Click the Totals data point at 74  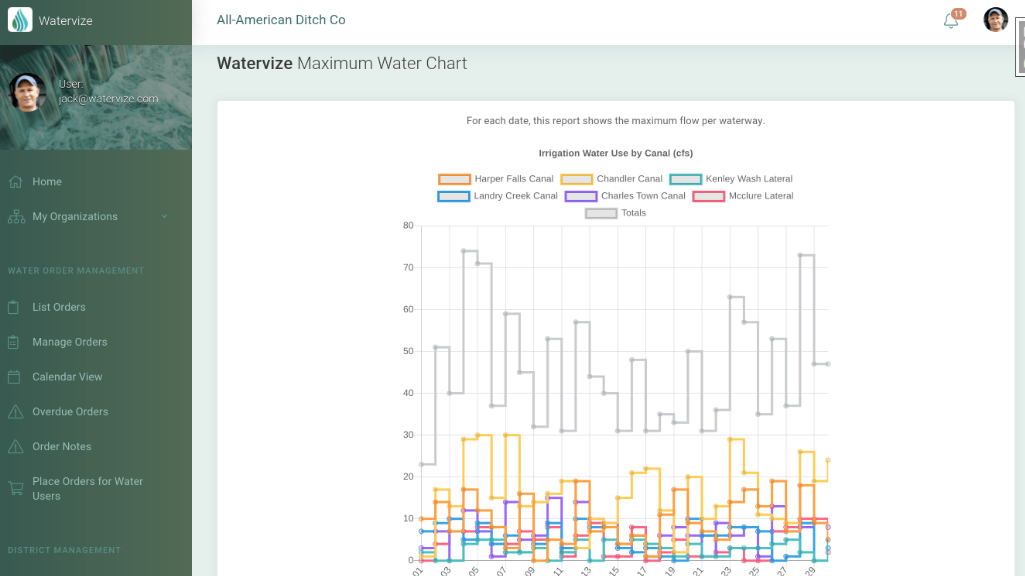463,251
